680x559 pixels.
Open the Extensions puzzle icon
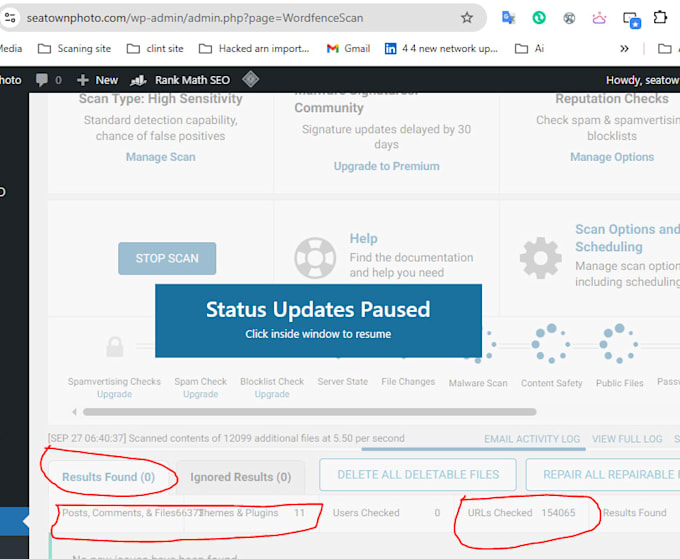tap(660, 17)
